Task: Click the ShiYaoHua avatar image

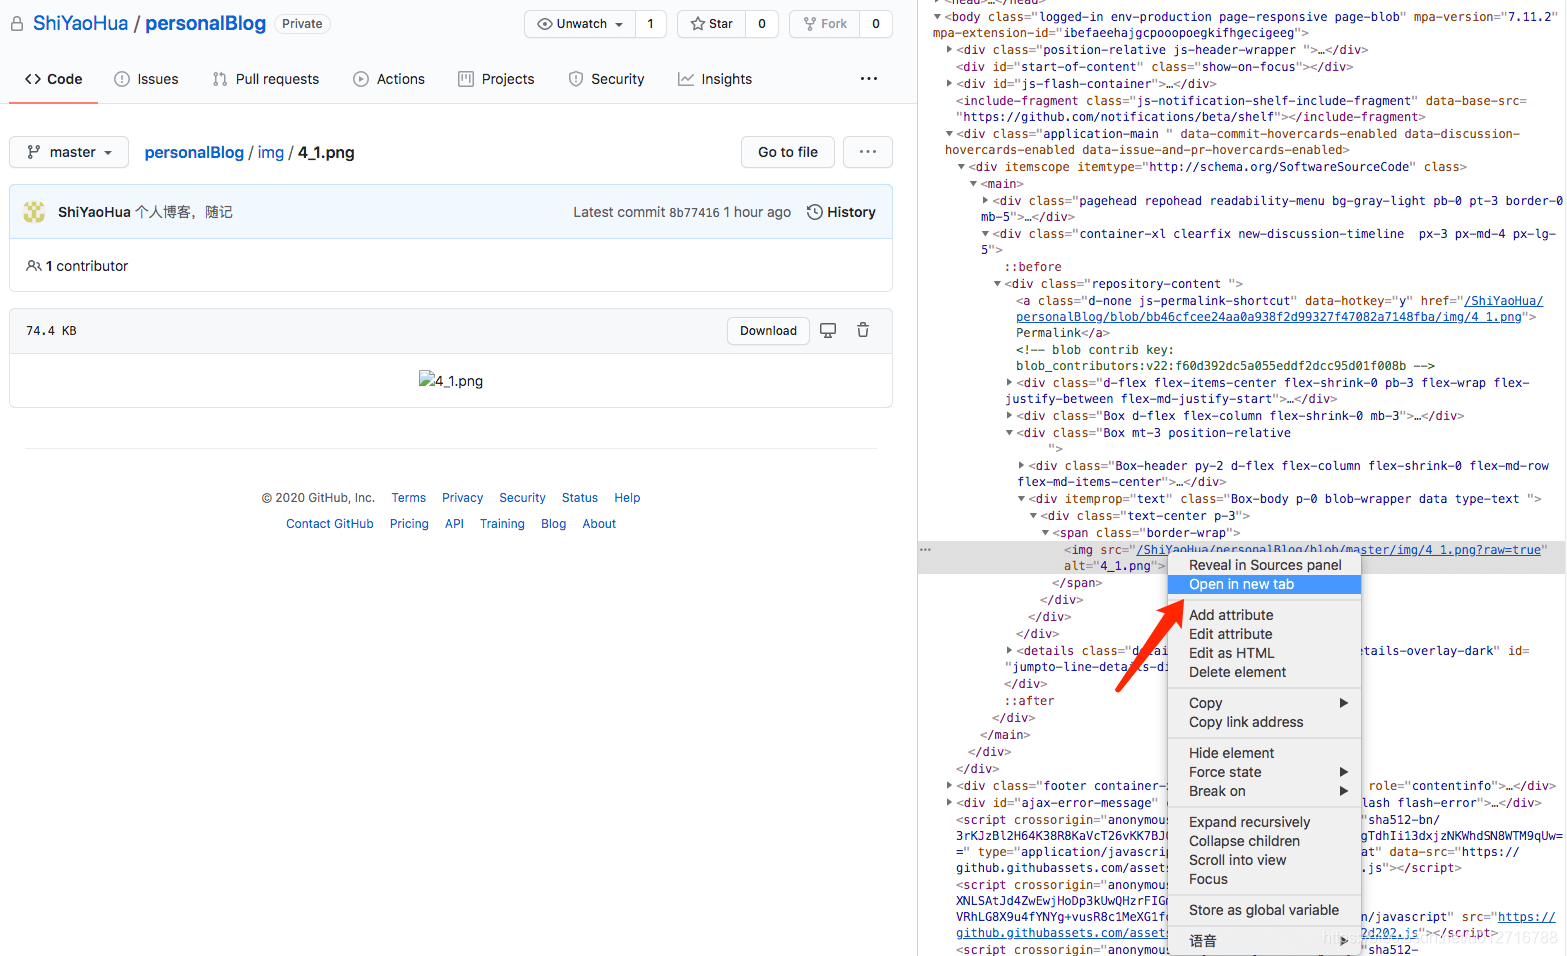Action: [x=34, y=212]
